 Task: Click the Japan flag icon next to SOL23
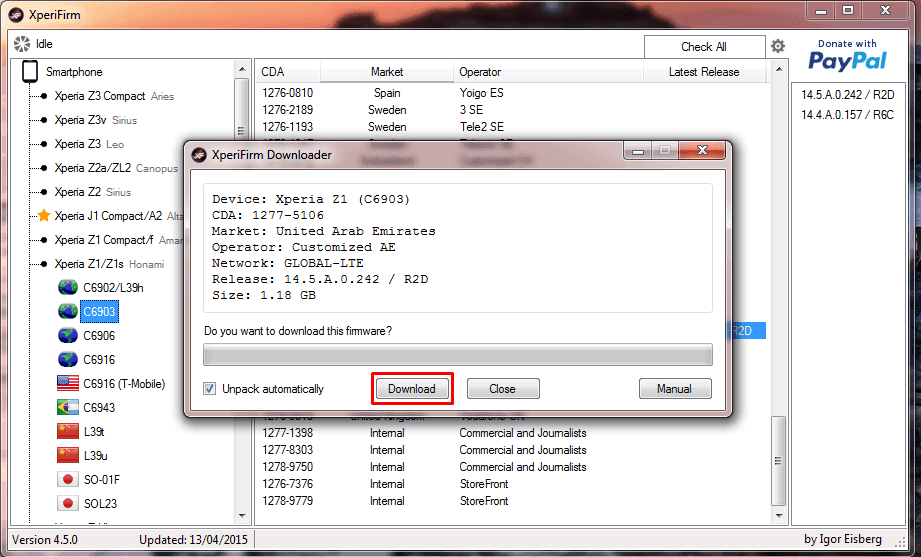[x=68, y=504]
